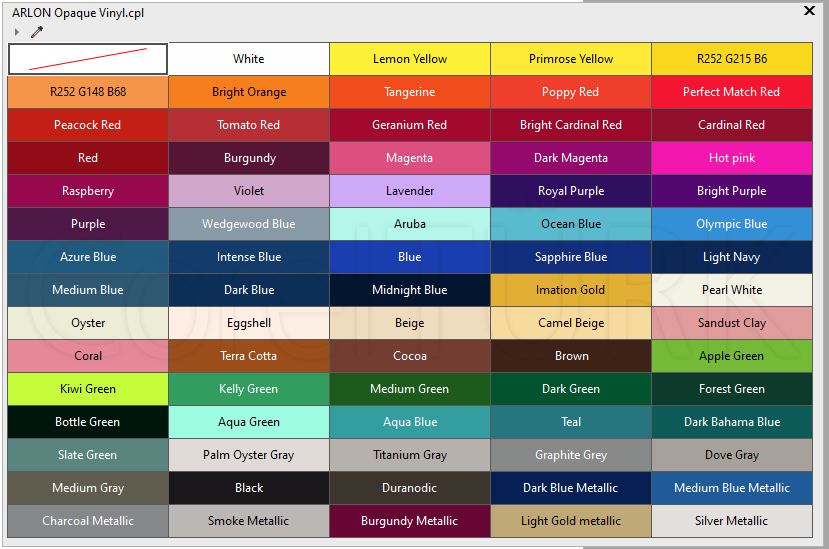Choose the Coral swatch
829x549 pixels.
click(88, 356)
